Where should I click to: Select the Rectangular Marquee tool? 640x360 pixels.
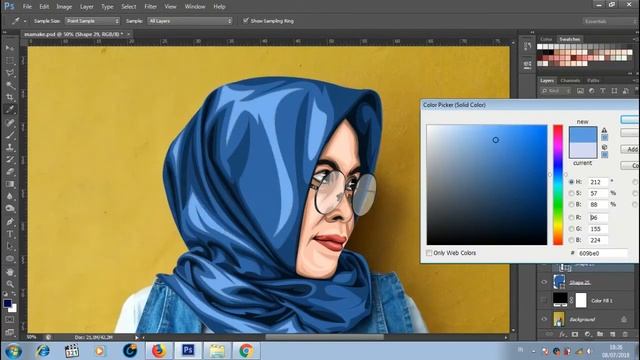pyautogui.click(x=9, y=60)
